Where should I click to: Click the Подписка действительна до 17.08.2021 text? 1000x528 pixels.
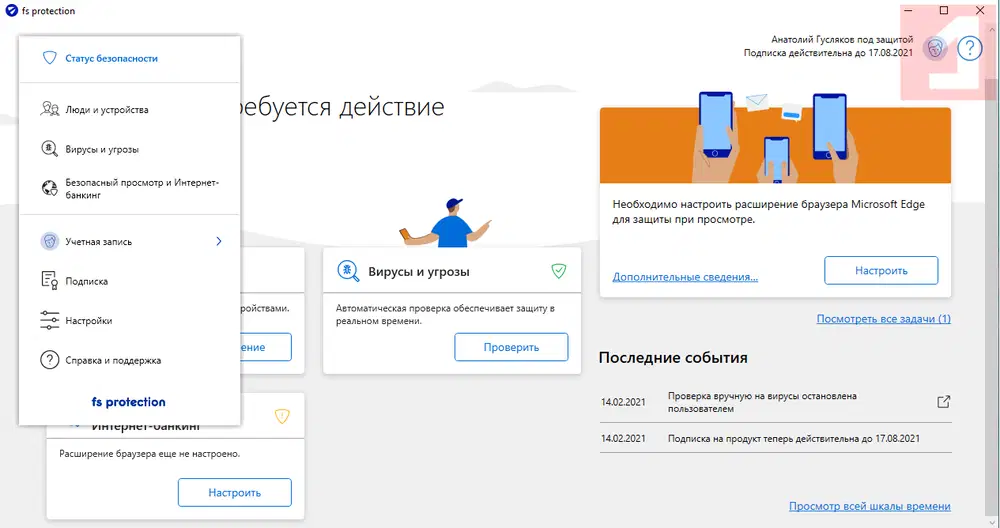[828, 53]
